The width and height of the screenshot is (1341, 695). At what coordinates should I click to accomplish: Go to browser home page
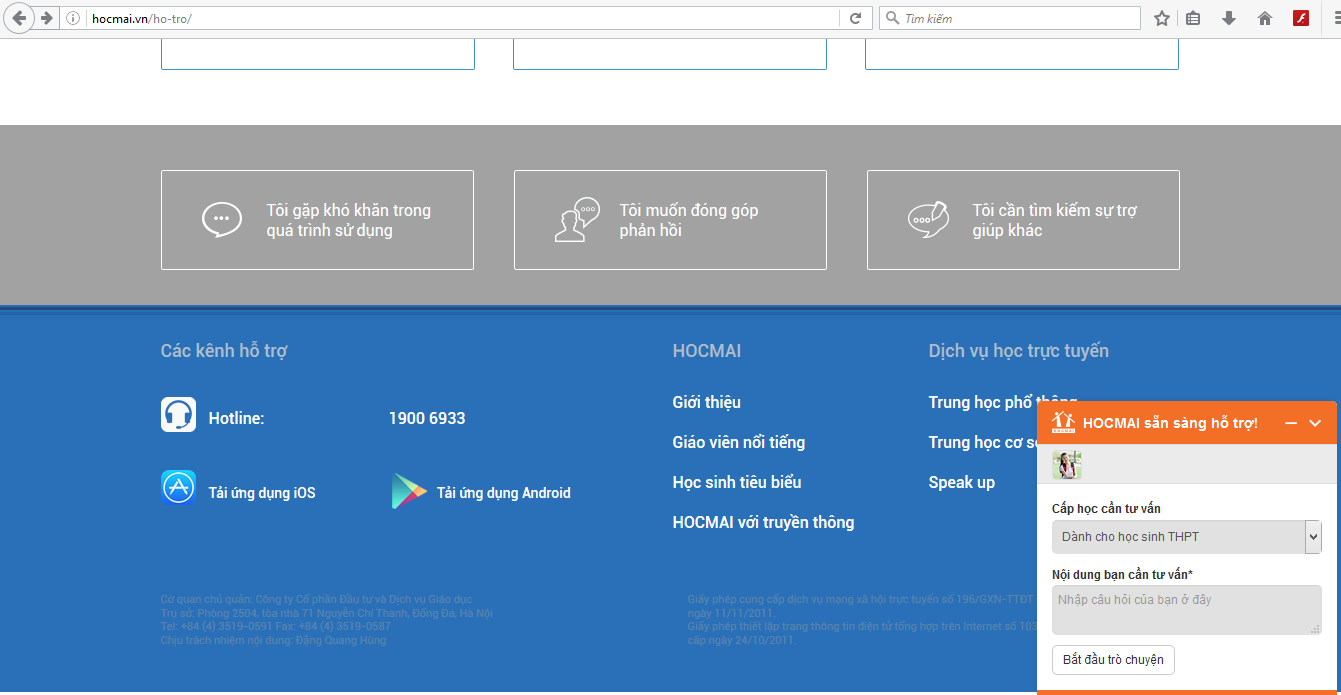pyautogui.click(x=1265, y=18)
